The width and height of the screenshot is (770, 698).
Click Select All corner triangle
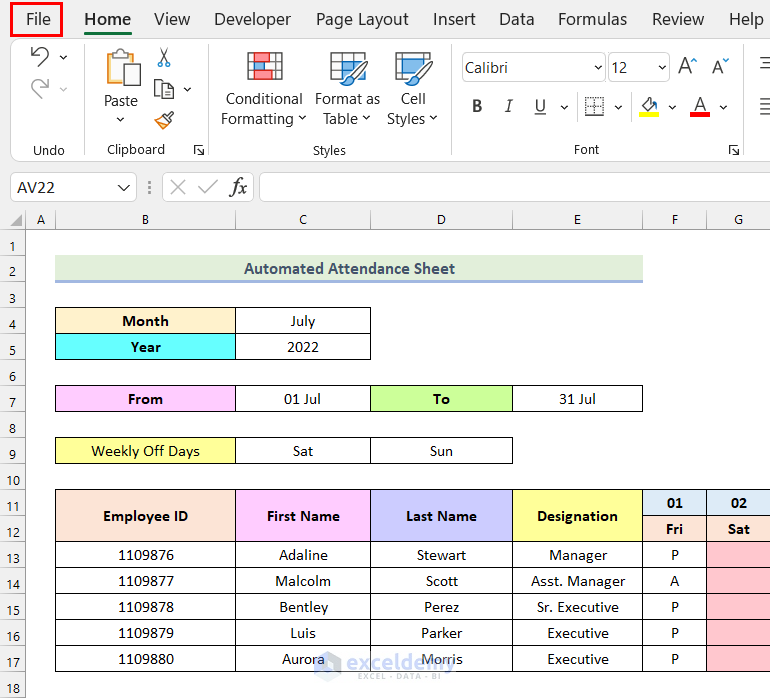pyautogui.click(x=16, y=220)
